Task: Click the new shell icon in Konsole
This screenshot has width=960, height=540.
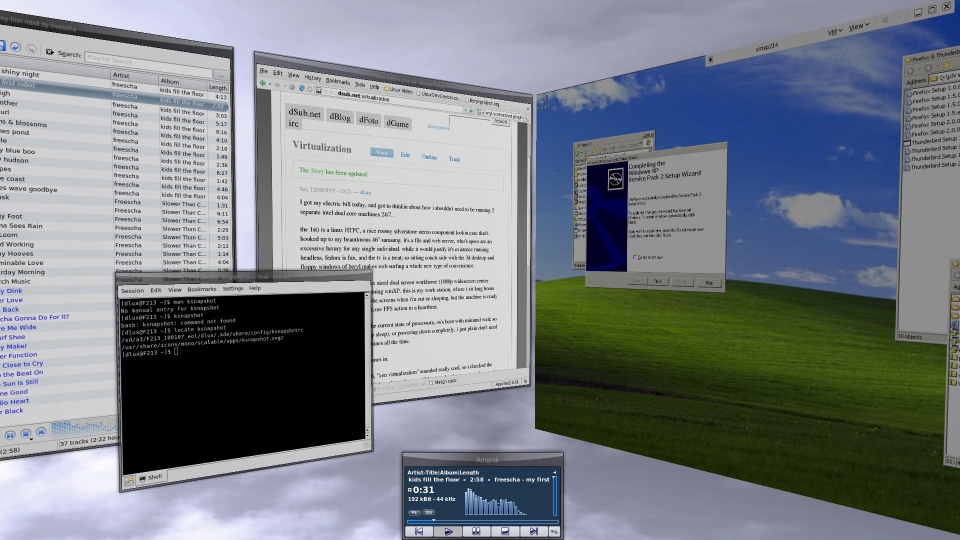Action: tap(129, 479)
